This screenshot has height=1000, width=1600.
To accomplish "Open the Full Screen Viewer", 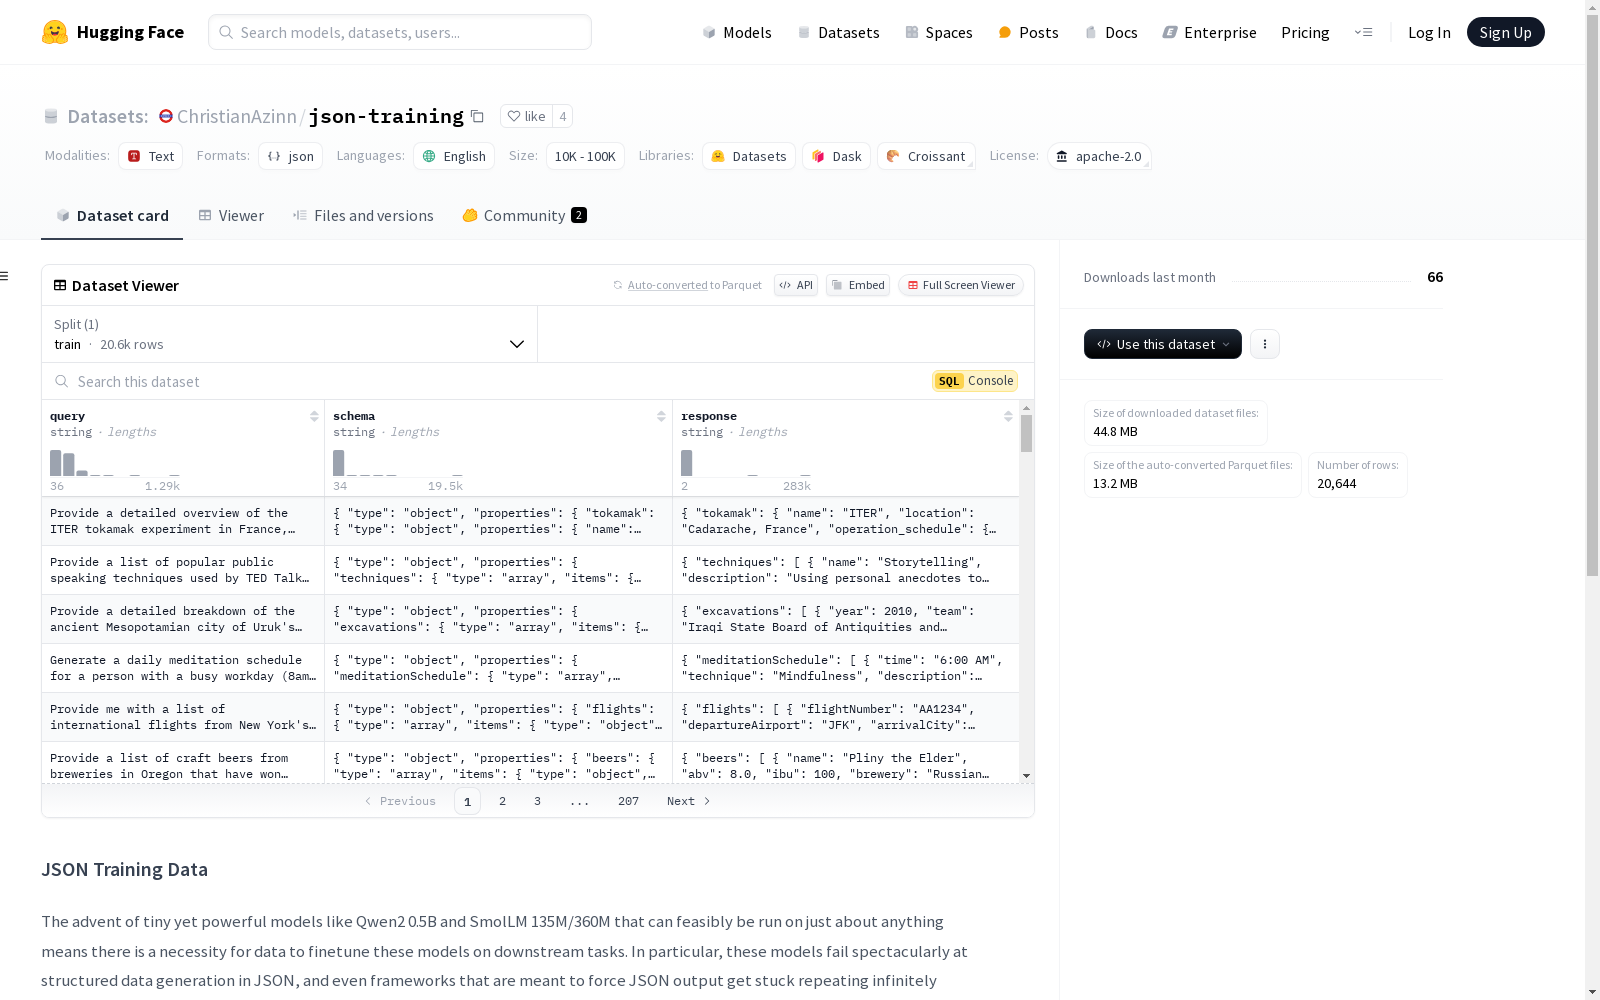I will pos(960,285).
